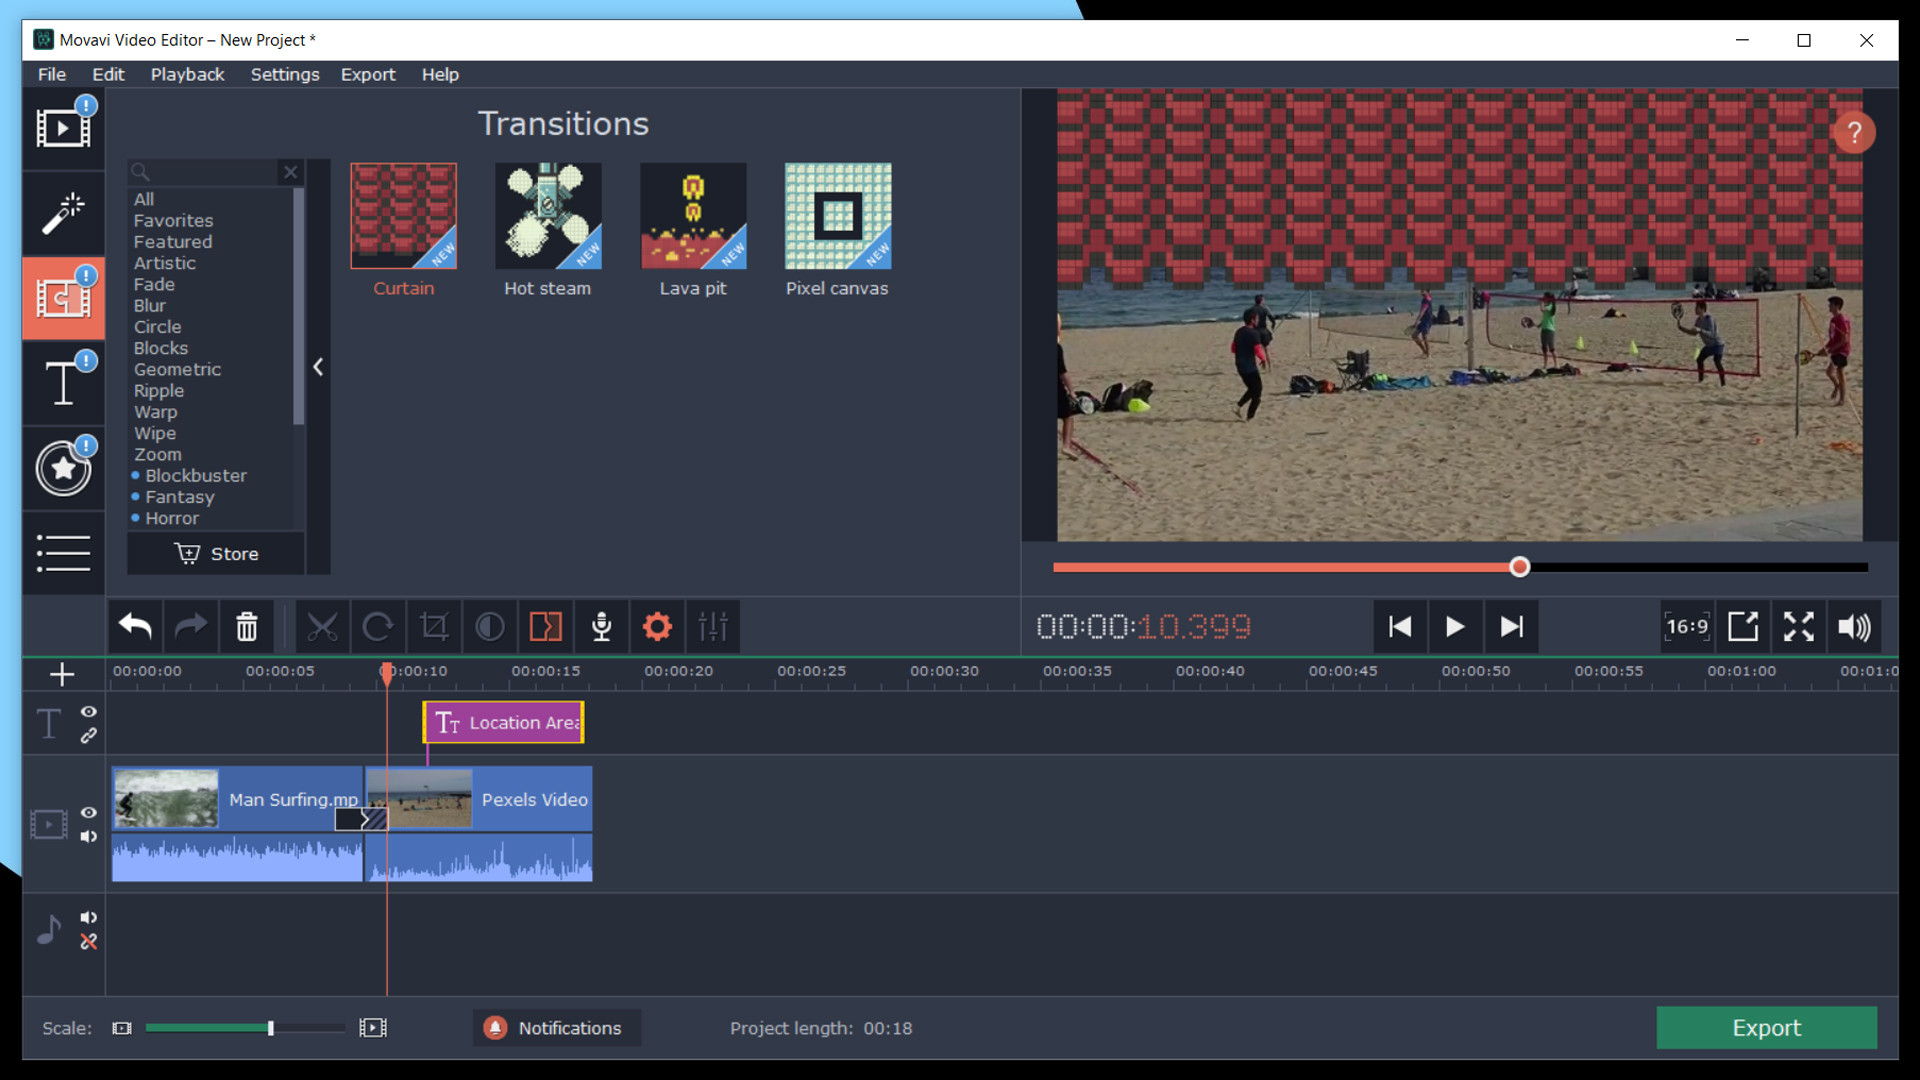
Task: Expand the Horror transitions category
Action: coord(173,517)
